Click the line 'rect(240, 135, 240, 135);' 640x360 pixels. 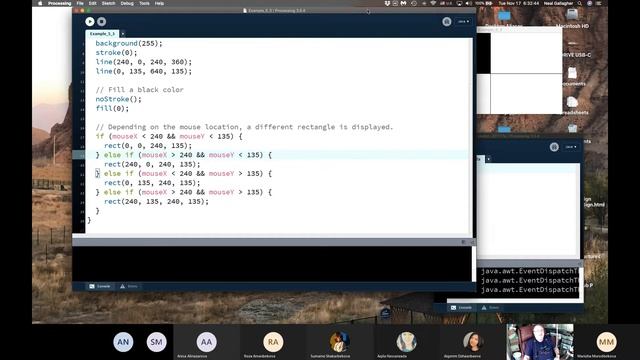click(x=156, y=202)
